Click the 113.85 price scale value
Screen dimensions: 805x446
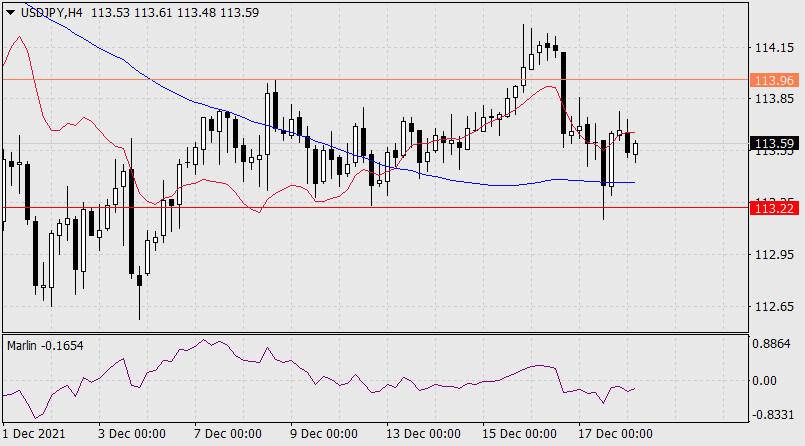(x=774, y=99)
